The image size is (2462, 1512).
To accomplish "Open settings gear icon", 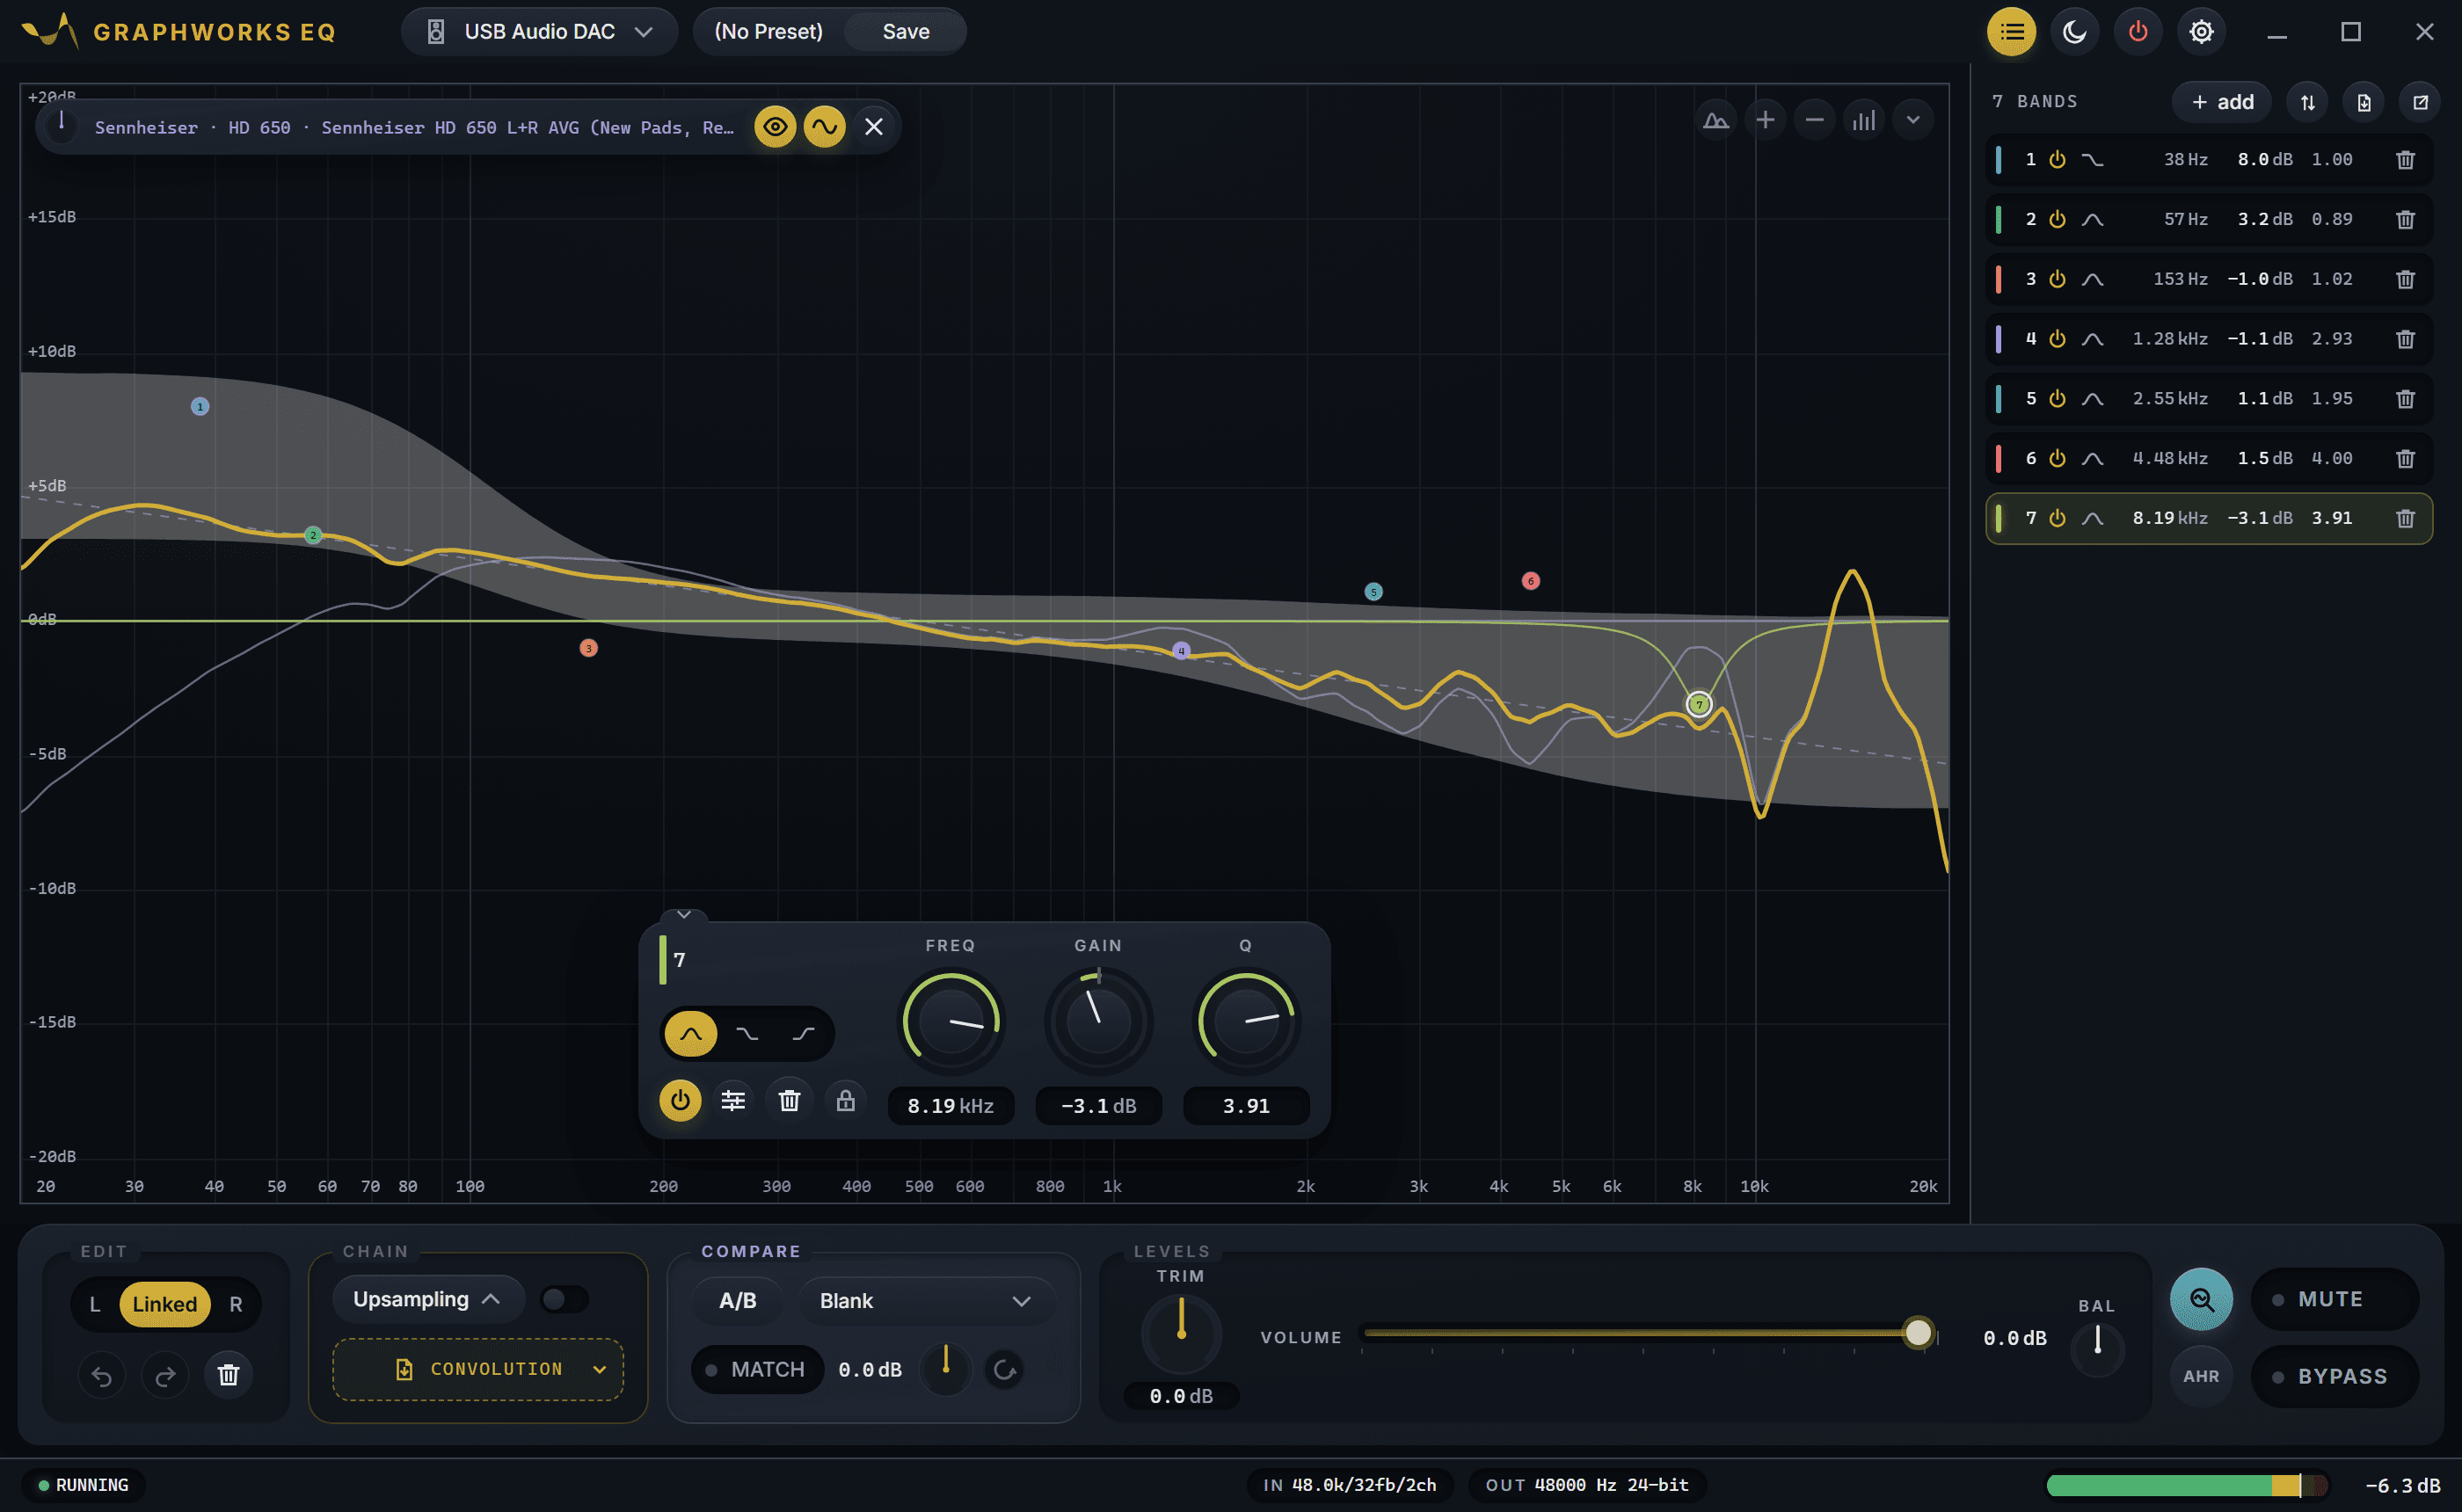I will (x=2201, y=32).
